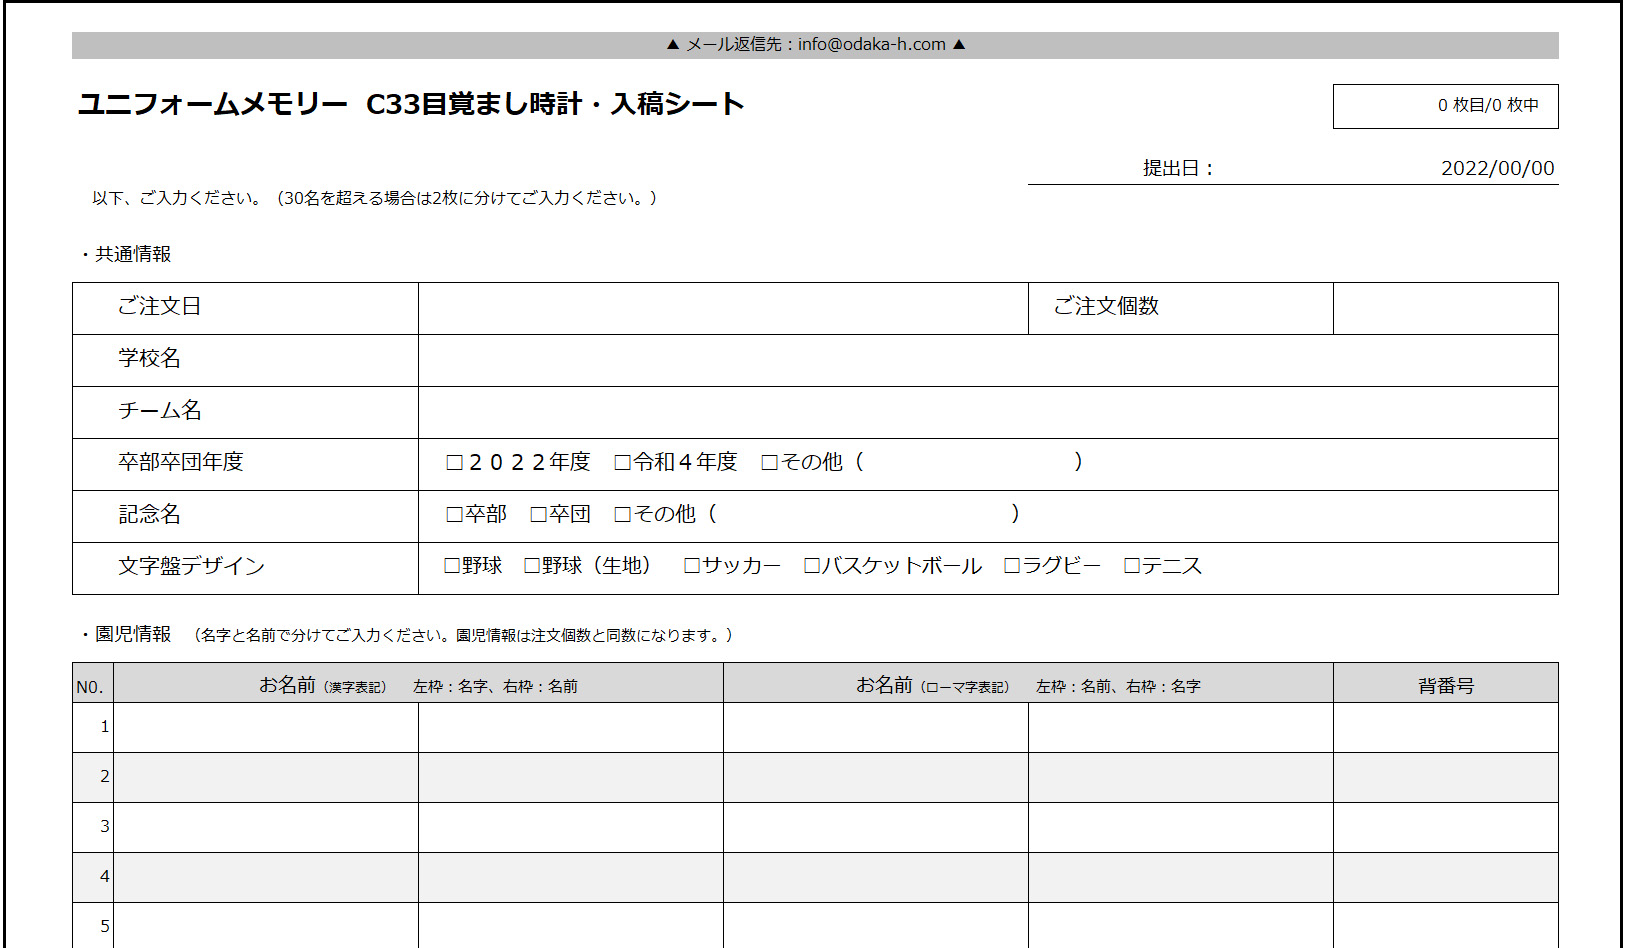Click row 5 背番号 cell

1445,925
